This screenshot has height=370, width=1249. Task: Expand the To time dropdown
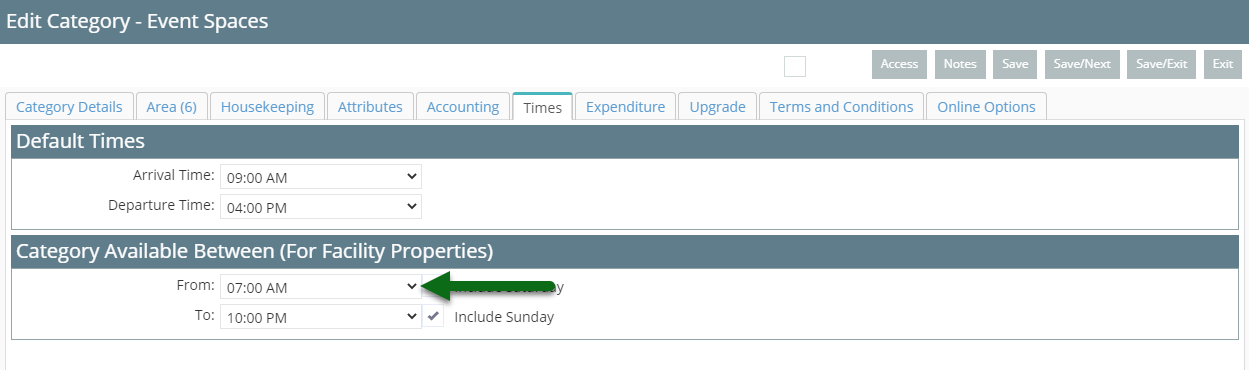click(x=321, y=316)
